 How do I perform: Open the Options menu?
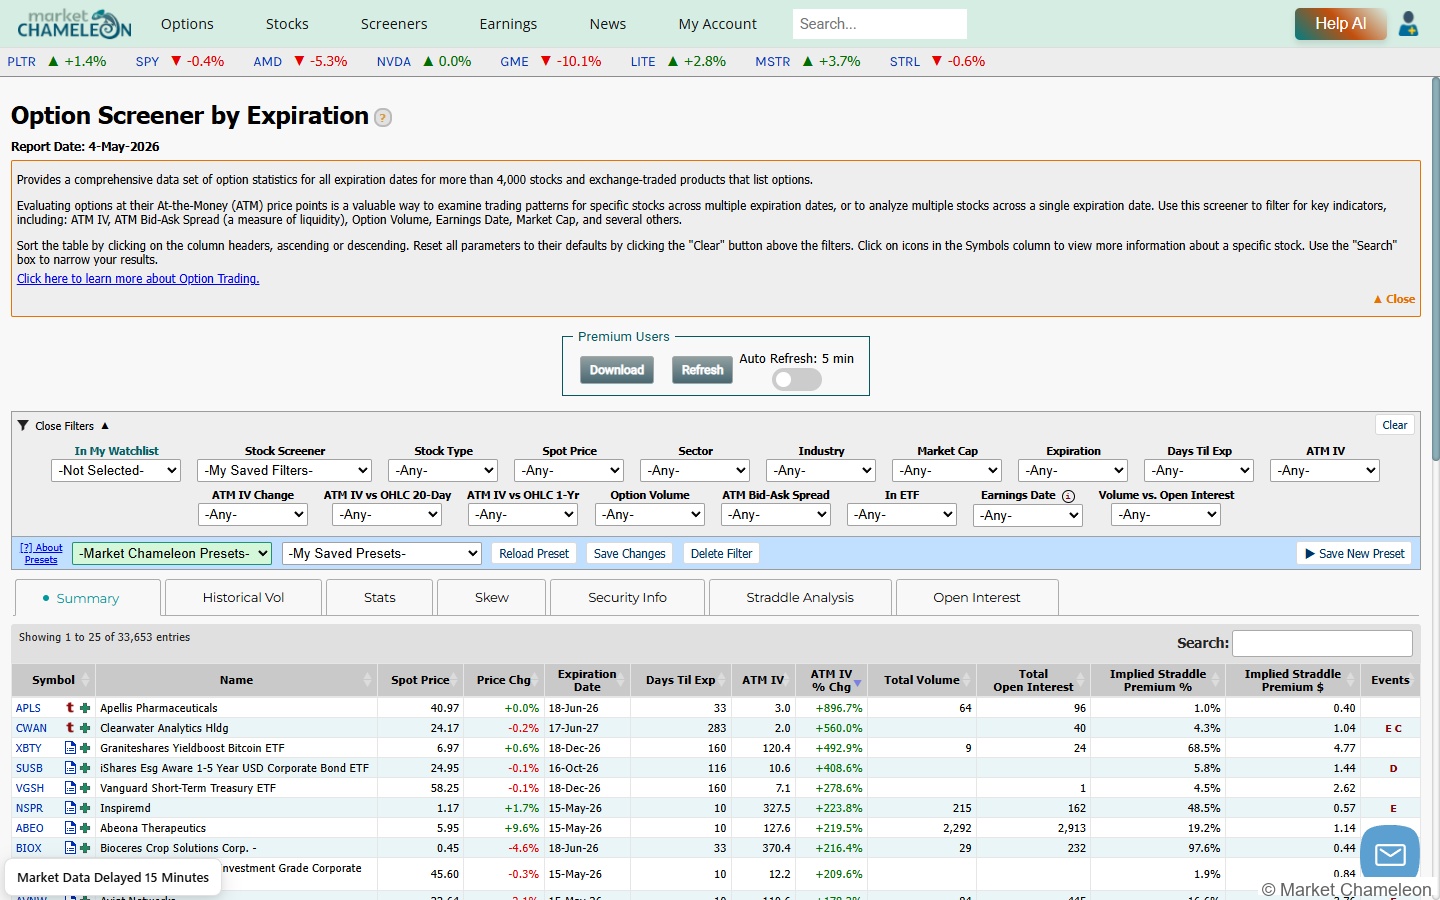[187, 24]
